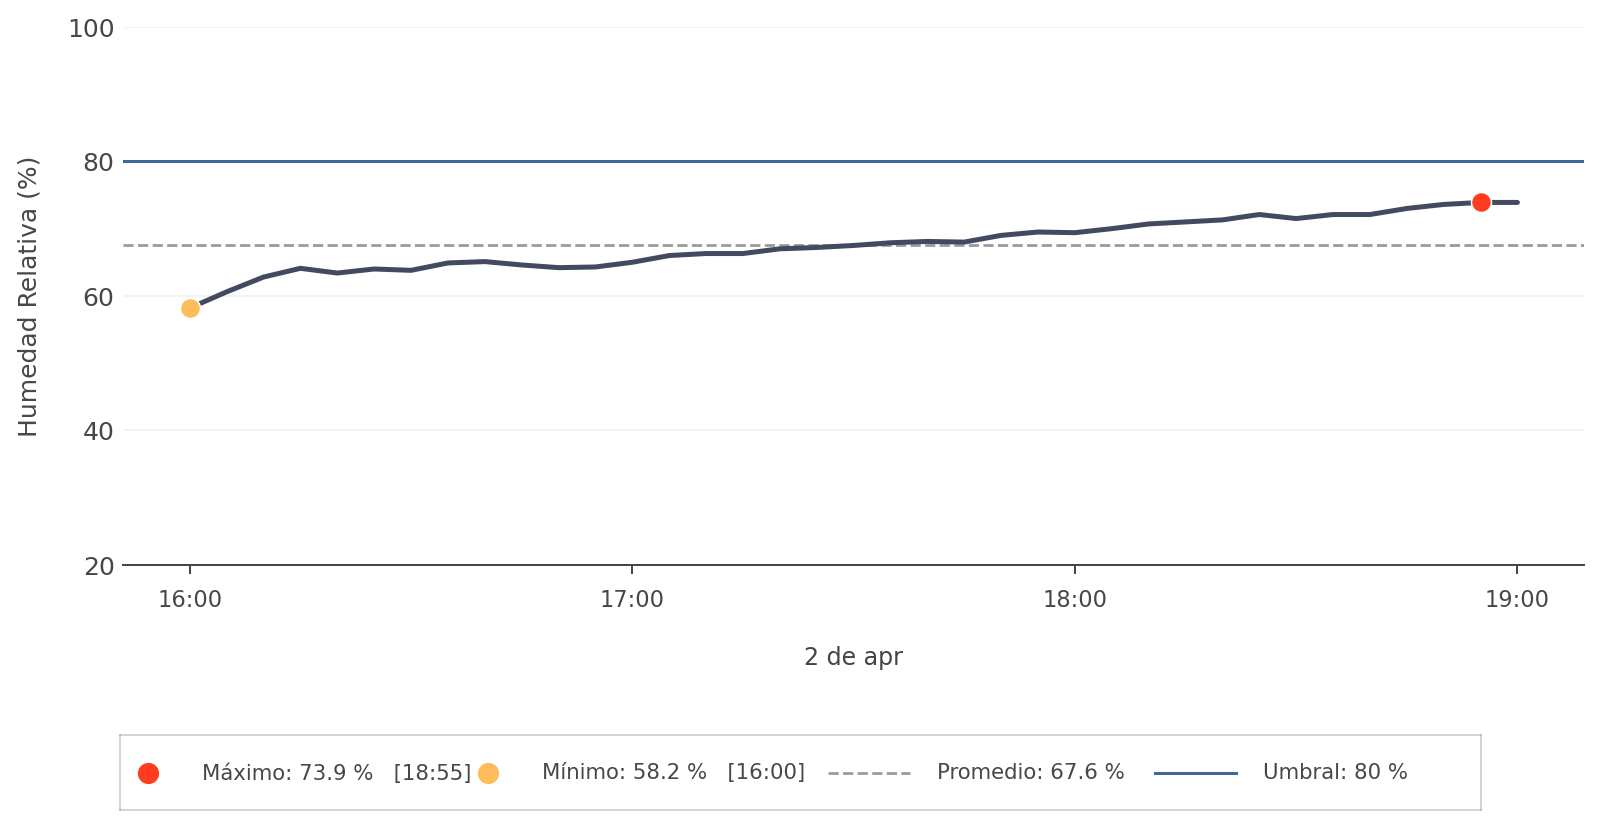The width and height of the screenshot is (1601, 828).
Task: Click the red dot icon in the legend
Action: [148, 773]
